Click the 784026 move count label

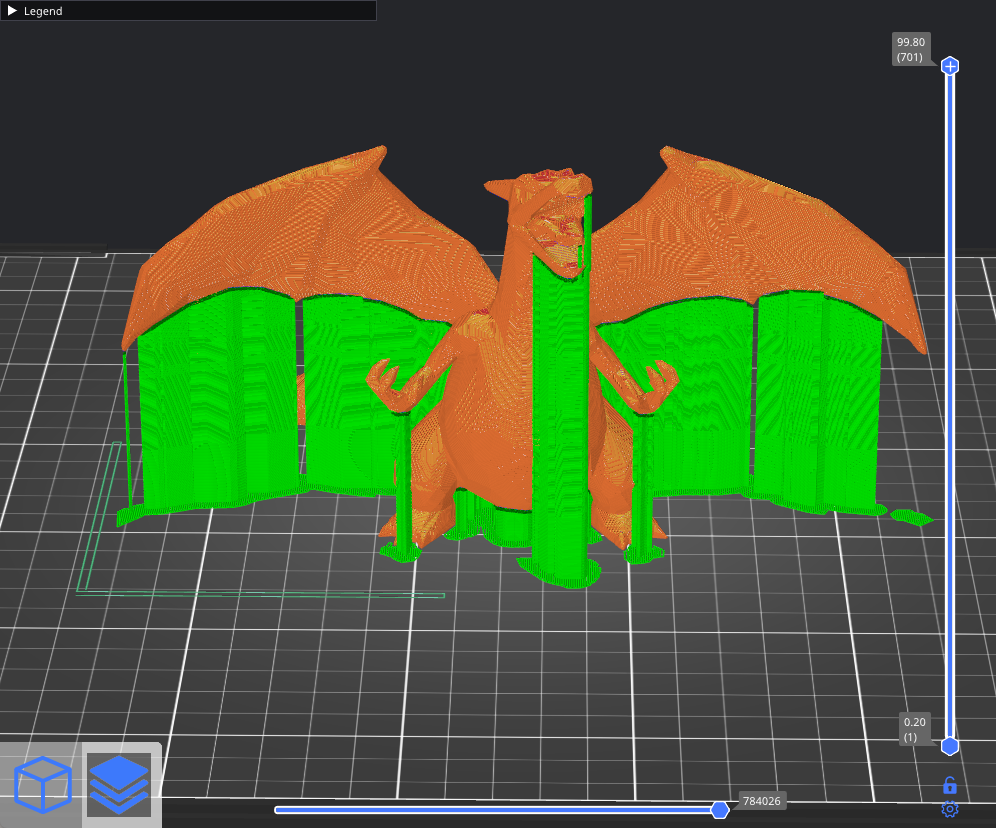[761, 801]
